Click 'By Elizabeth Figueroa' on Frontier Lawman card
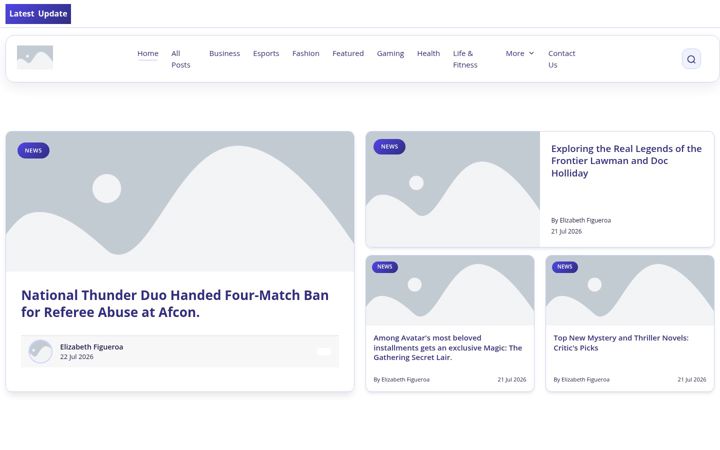 click(x=581, y=220)
